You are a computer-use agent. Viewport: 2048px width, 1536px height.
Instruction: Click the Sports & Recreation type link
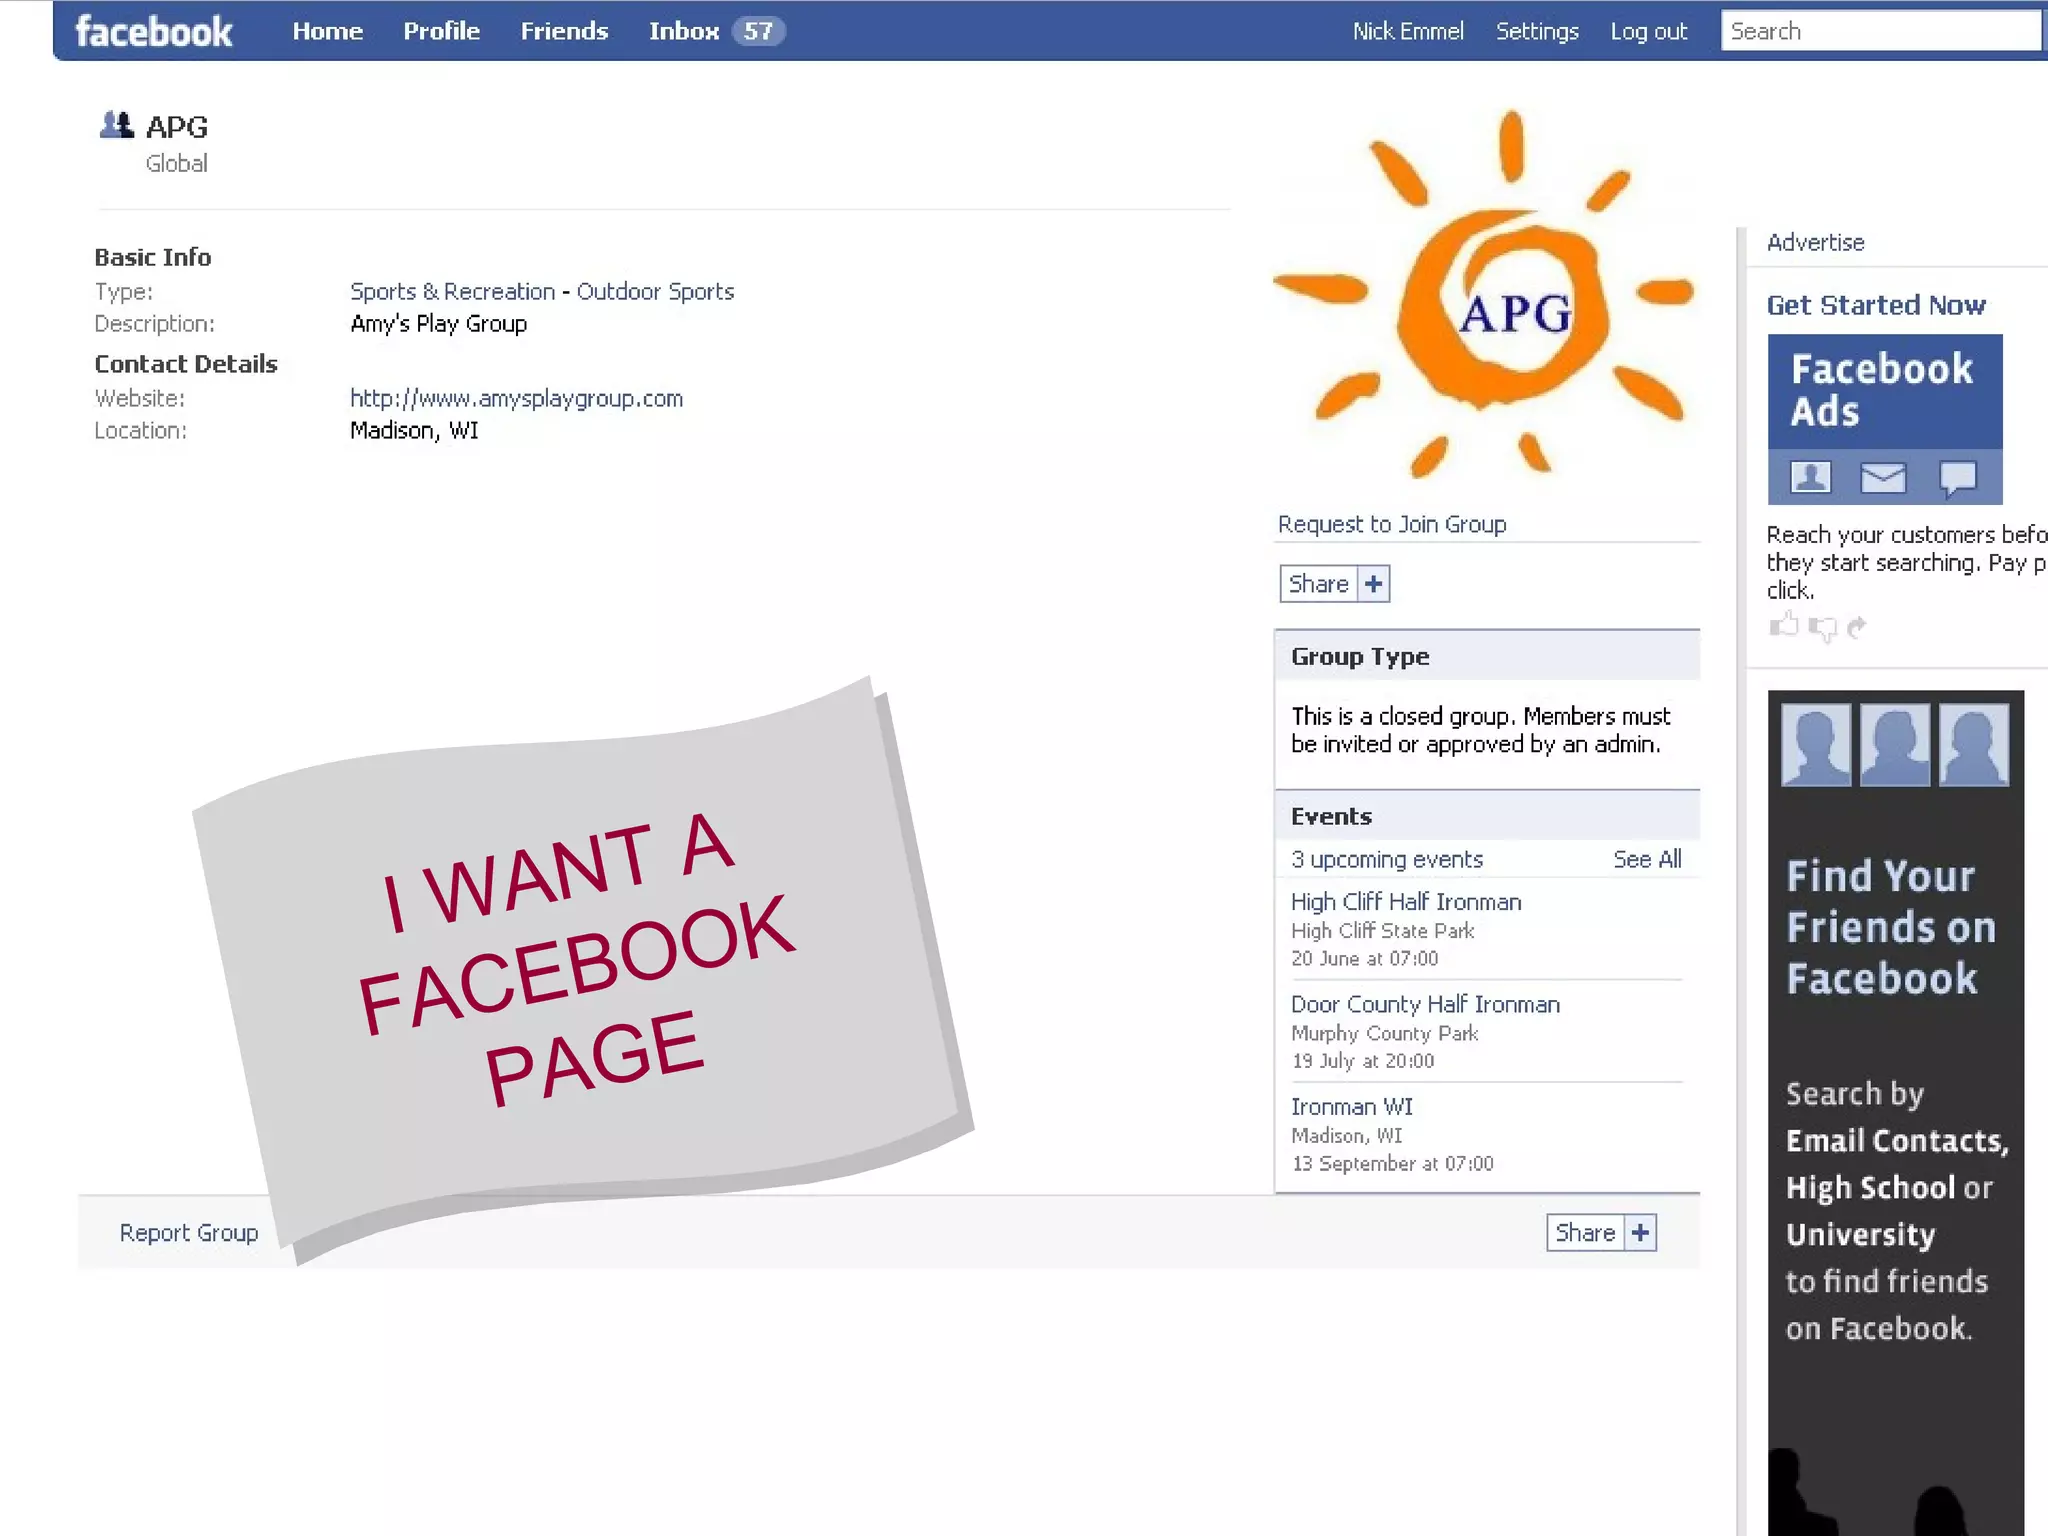pos(452,292)
